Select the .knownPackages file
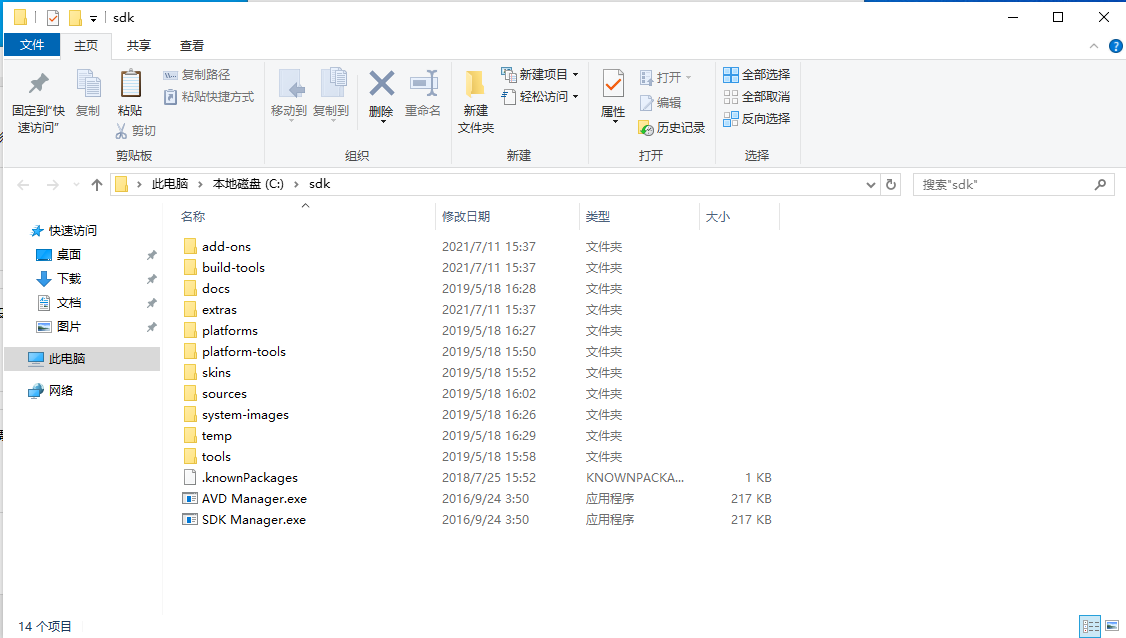The height and width of the screenshot is (638, 1126). click(x=249, y=478)
